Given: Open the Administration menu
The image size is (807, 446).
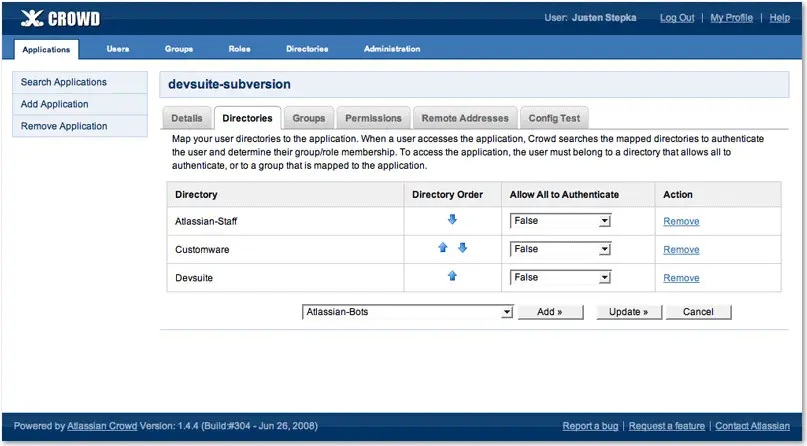Looking at the screenshot, I should point(392,49).
